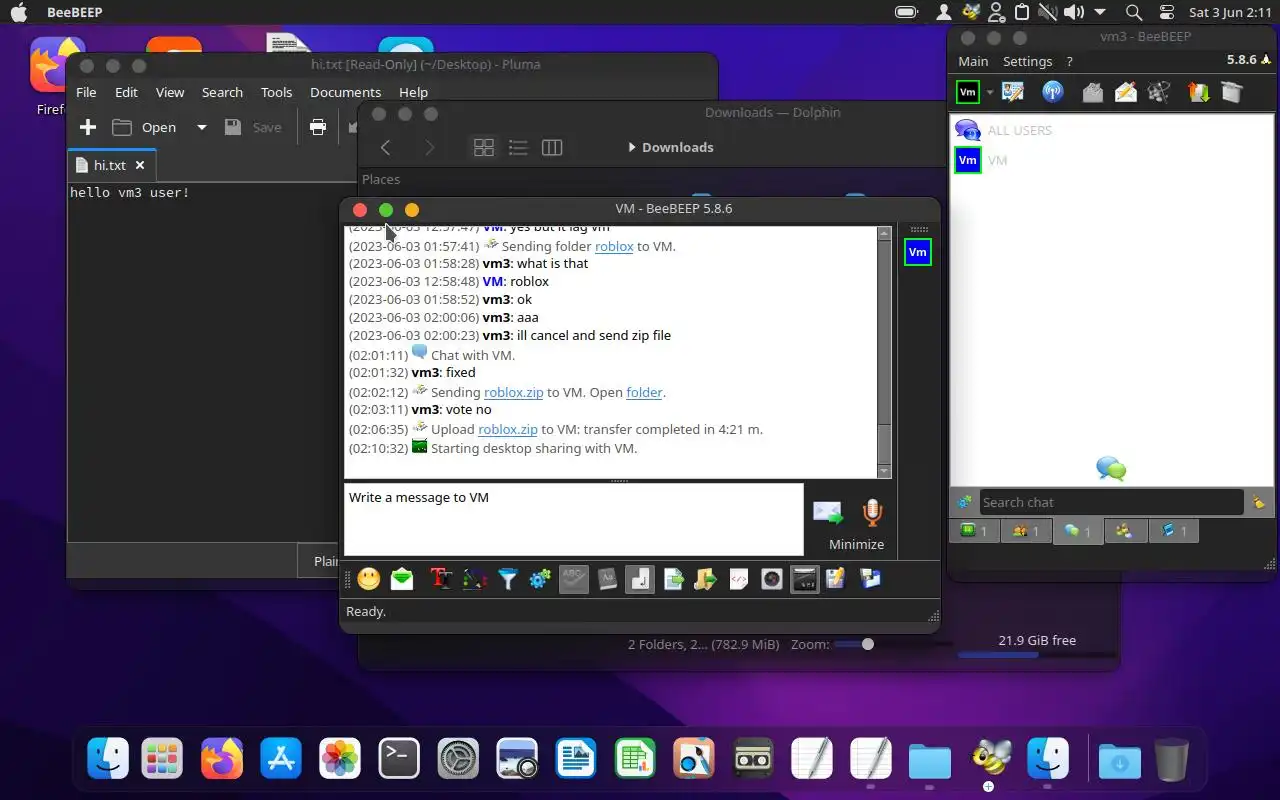Open the BeeBEEP bee icon in the dock
Screen dimensions: 1280x800
(x=989, y=760)
